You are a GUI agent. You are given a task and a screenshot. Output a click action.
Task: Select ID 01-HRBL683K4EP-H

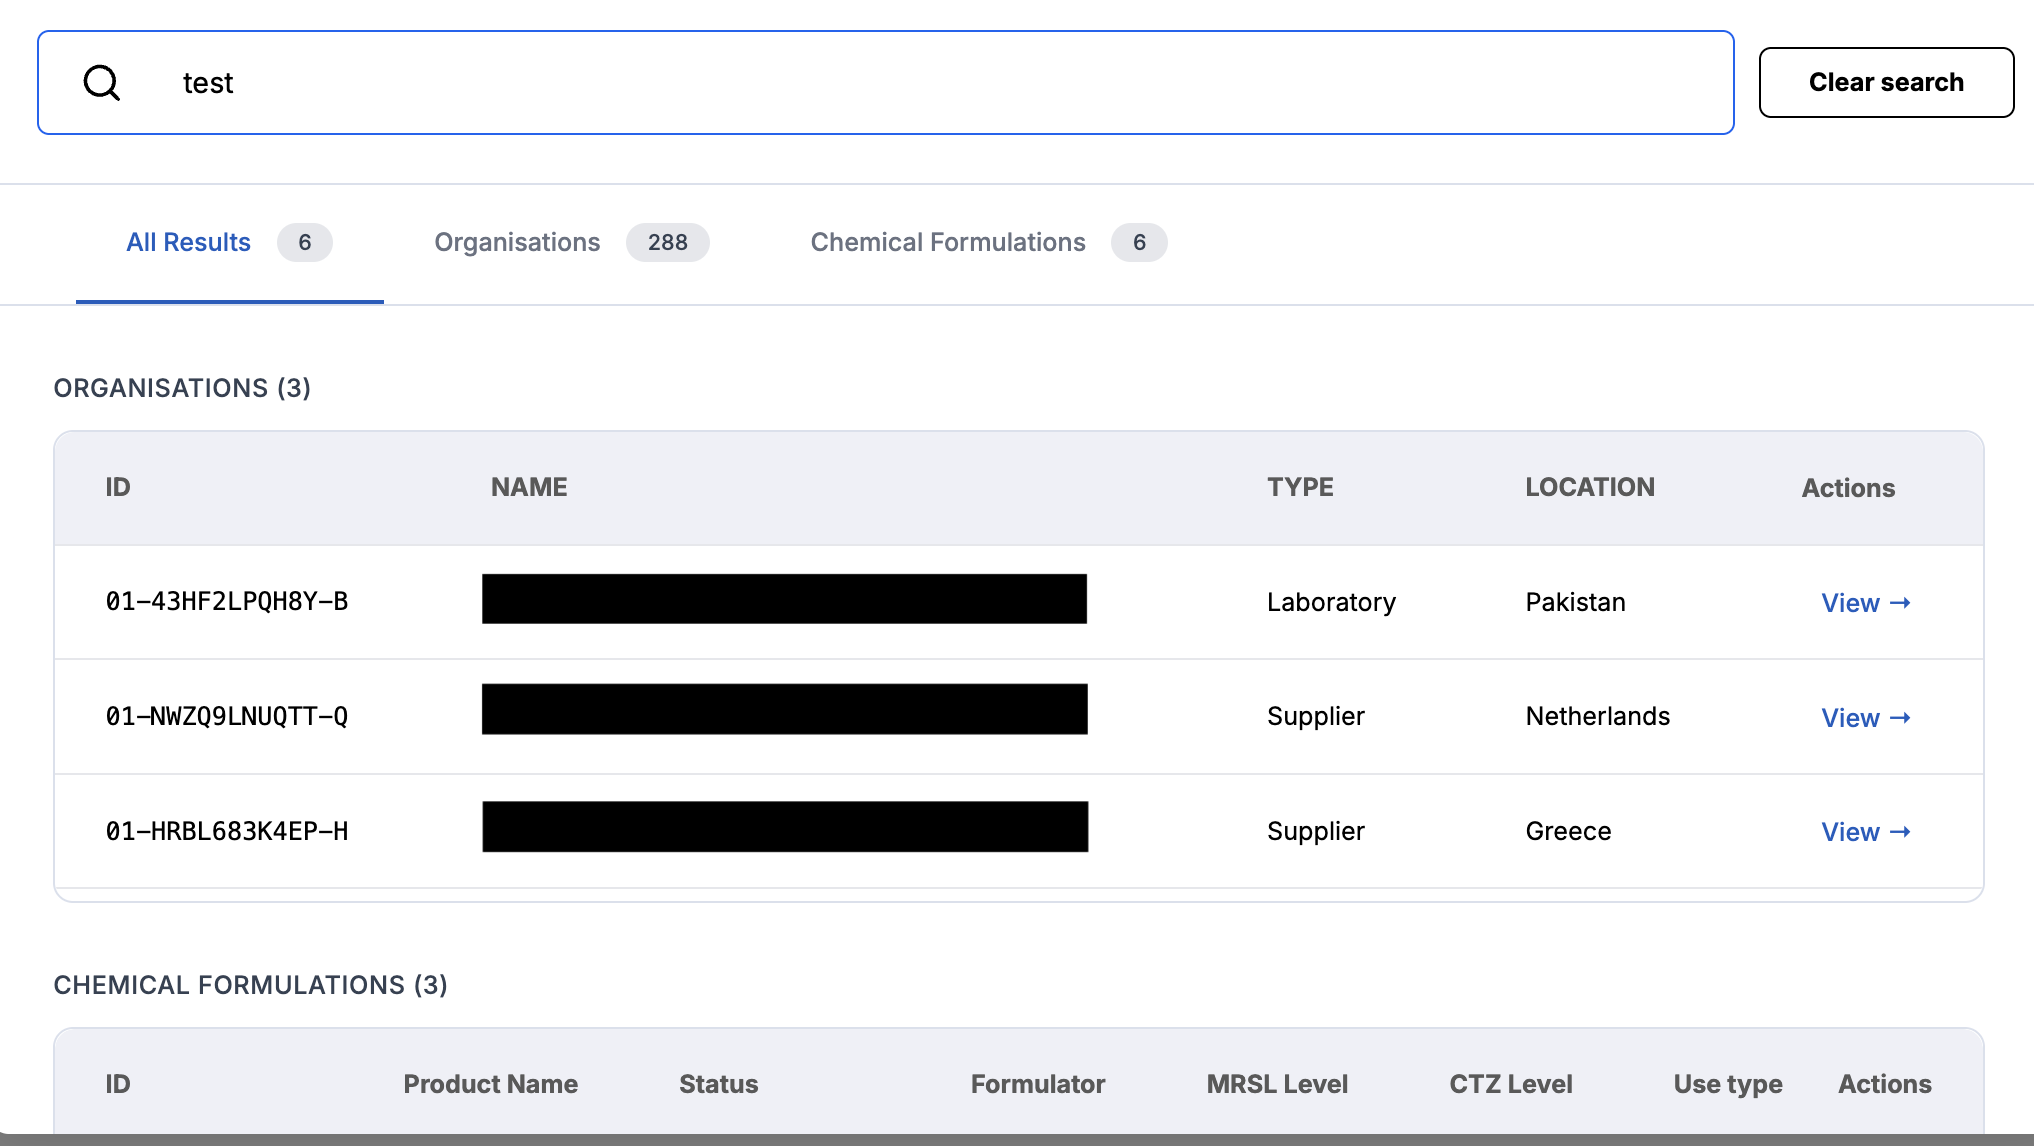[227, 831]
